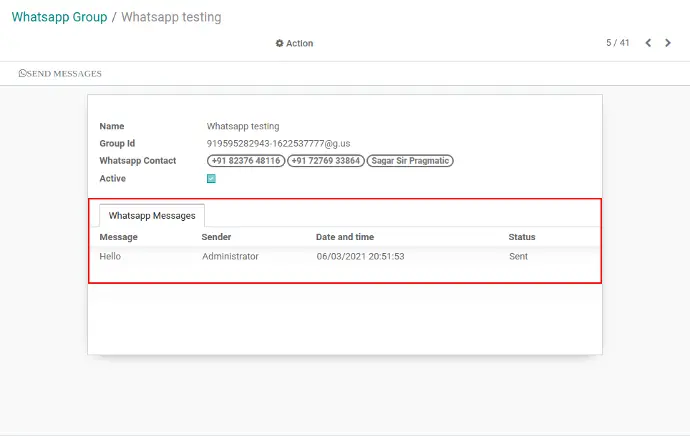Viewport: 690px width, 436px height.
Task: Open the Hello message row
Action: coord(345,256)
